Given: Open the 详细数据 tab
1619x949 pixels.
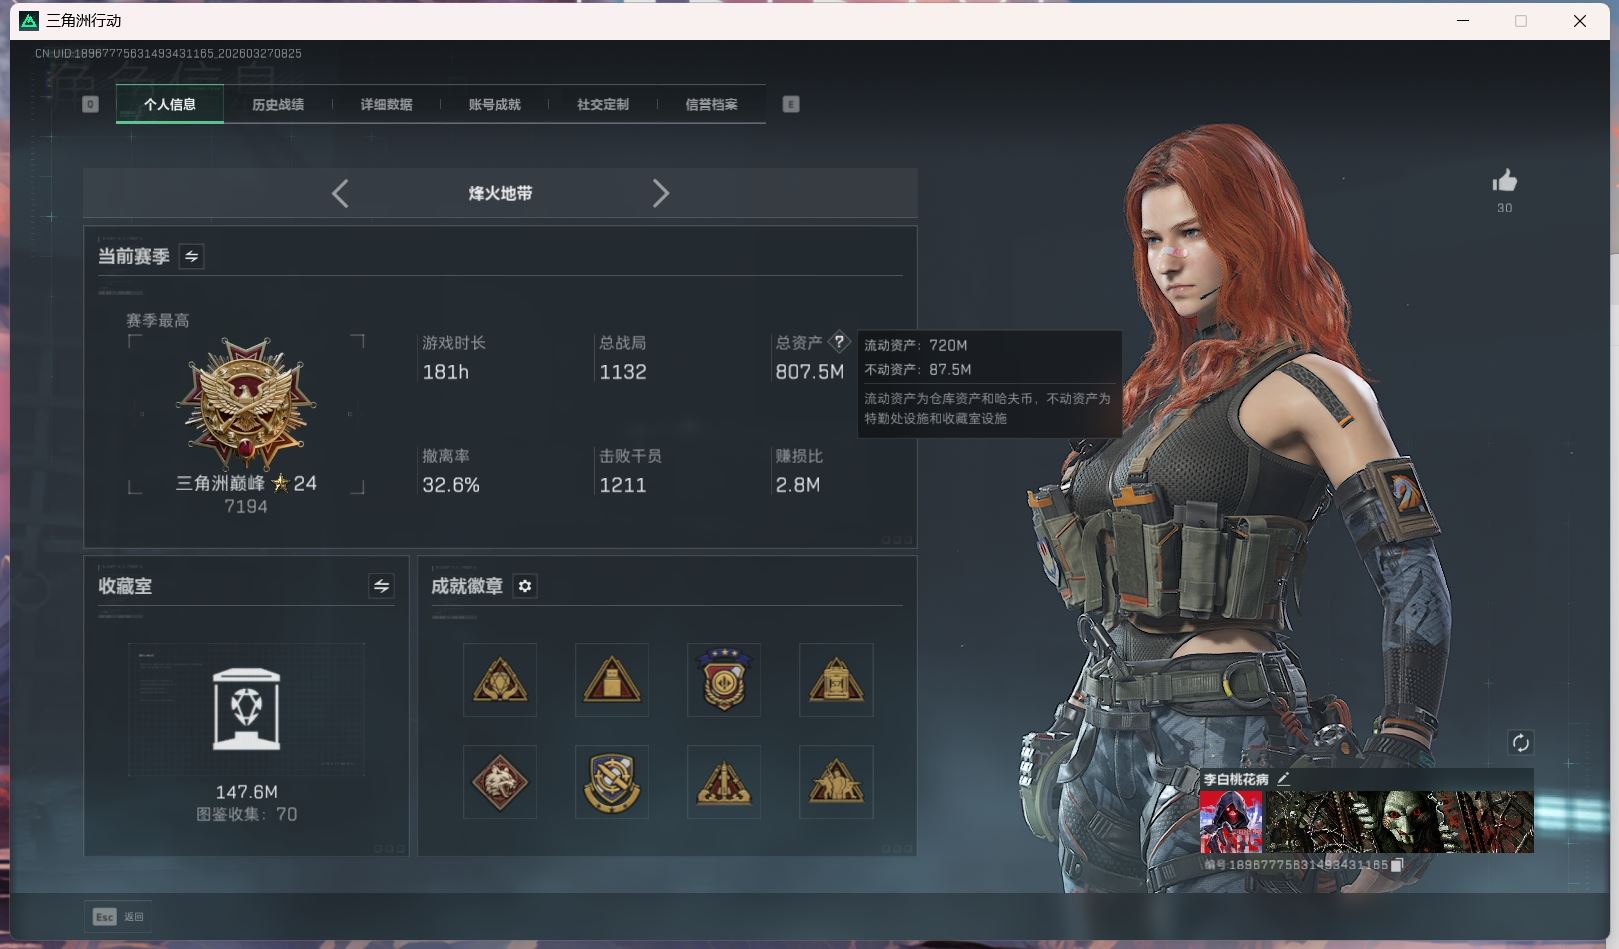Looking at the screenshot, I should click(x=386, y=104).
